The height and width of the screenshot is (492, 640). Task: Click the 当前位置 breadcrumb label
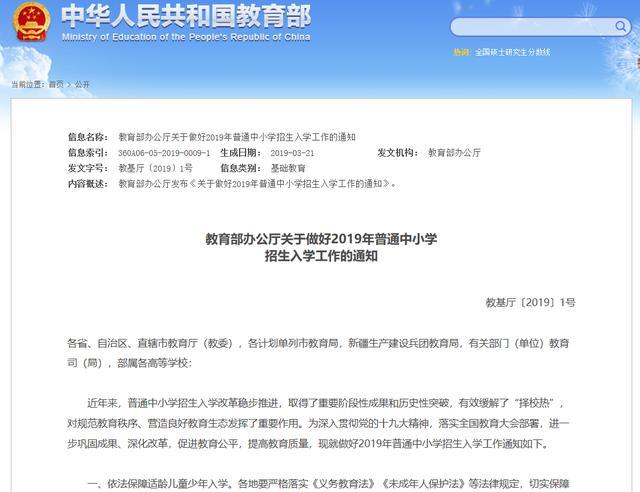coord(28,85)
